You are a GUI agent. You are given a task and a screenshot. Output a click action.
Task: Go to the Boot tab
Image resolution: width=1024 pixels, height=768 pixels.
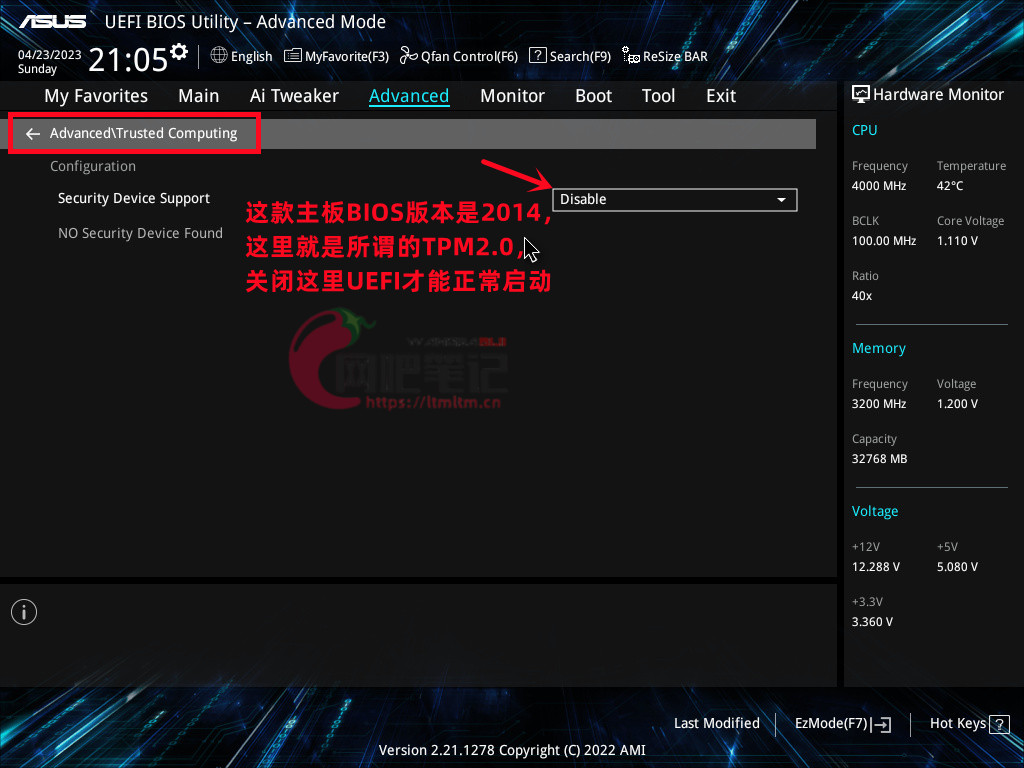tap(593, 96)
